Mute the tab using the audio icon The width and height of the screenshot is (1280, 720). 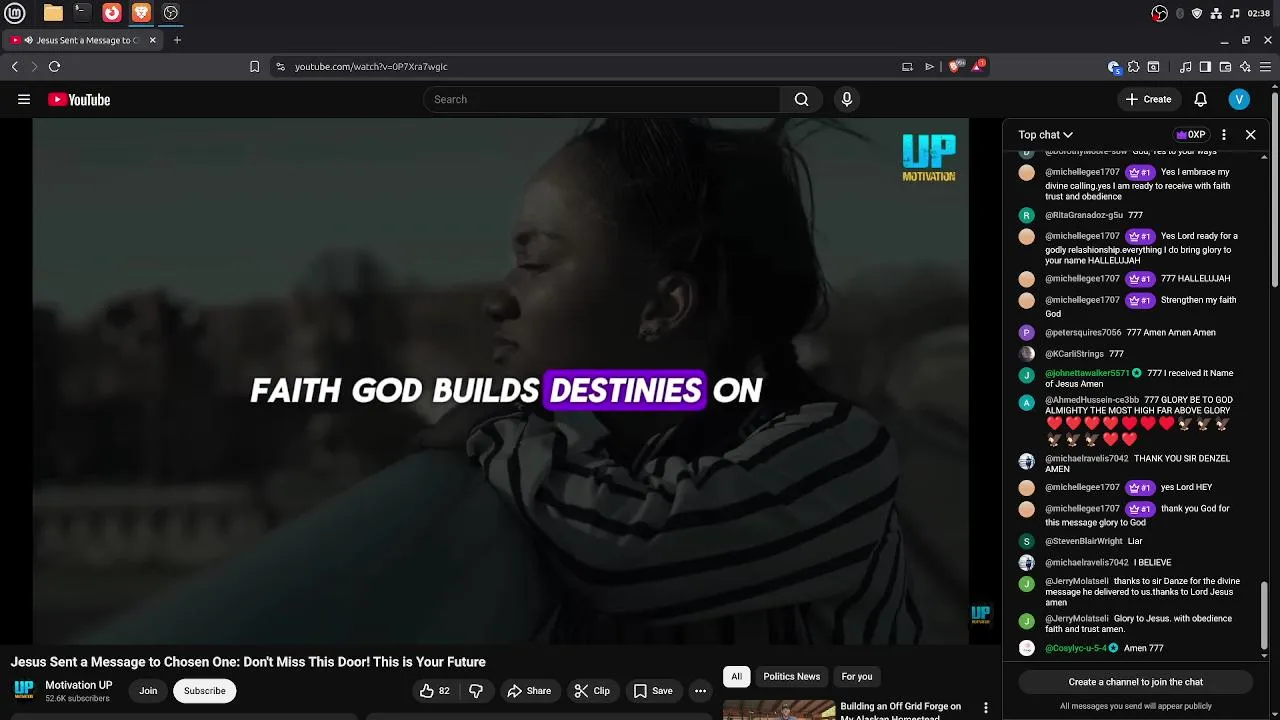pos(29,40)
